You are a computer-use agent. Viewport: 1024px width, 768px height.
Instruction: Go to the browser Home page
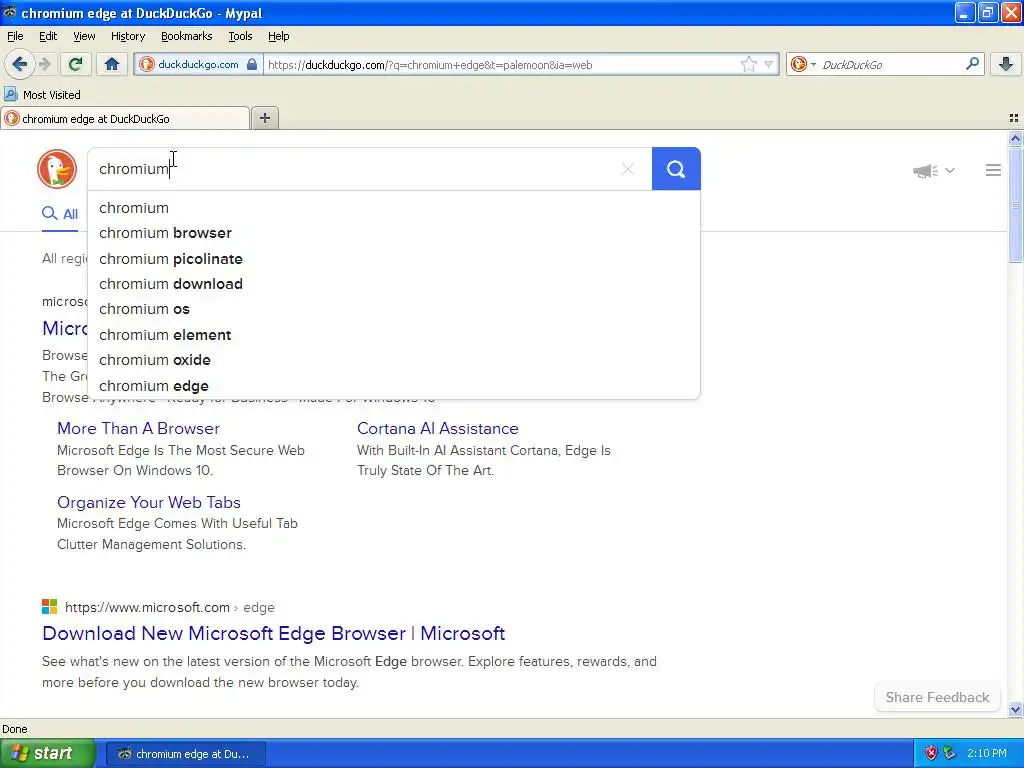pyautogui.click(x=112, y=64)
